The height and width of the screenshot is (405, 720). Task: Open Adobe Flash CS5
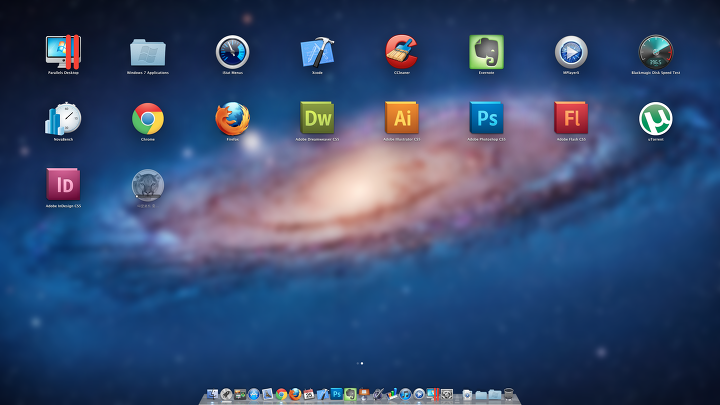(x=571, y=118)
